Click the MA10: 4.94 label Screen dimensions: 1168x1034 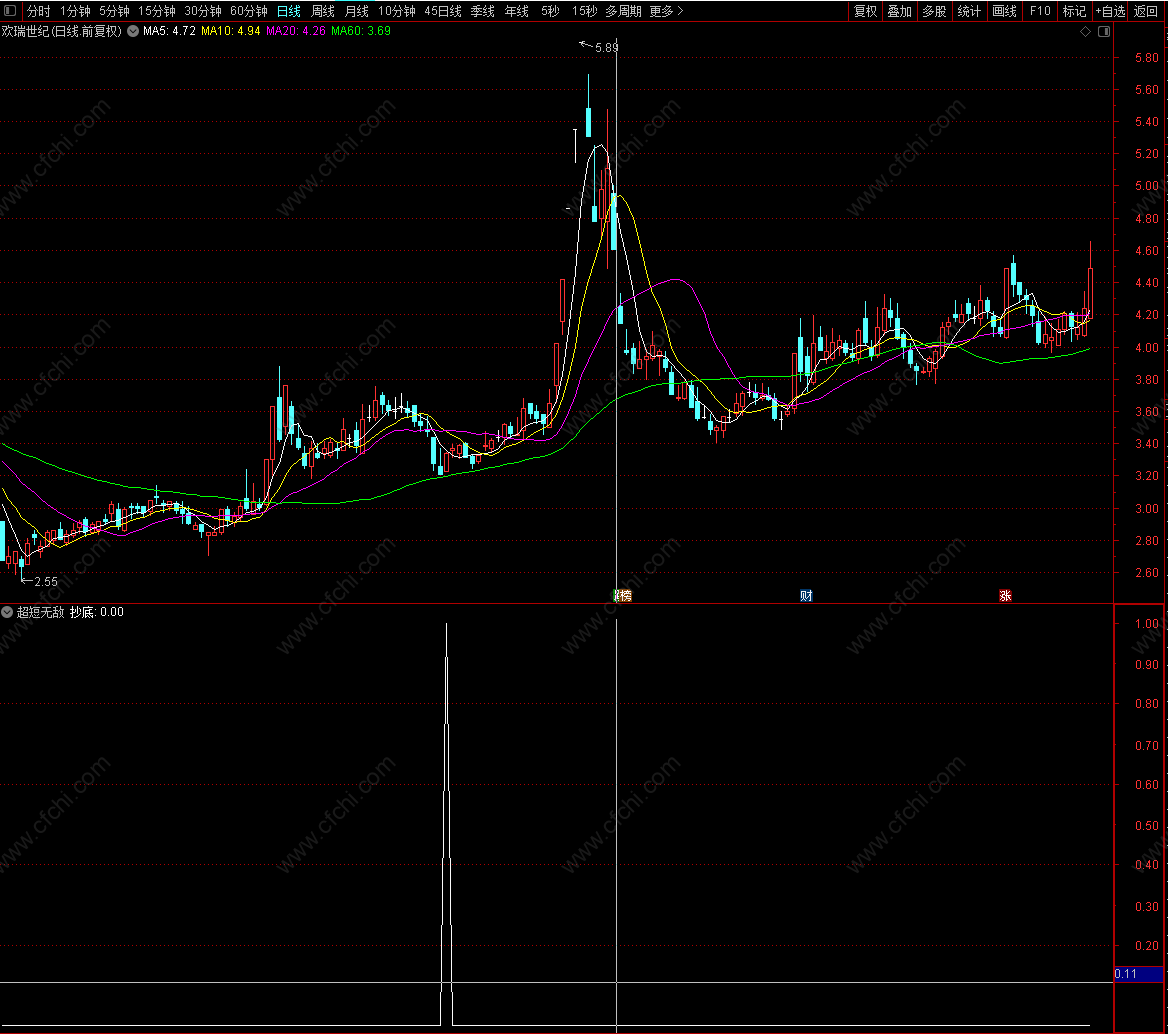(x=231, y=31)
